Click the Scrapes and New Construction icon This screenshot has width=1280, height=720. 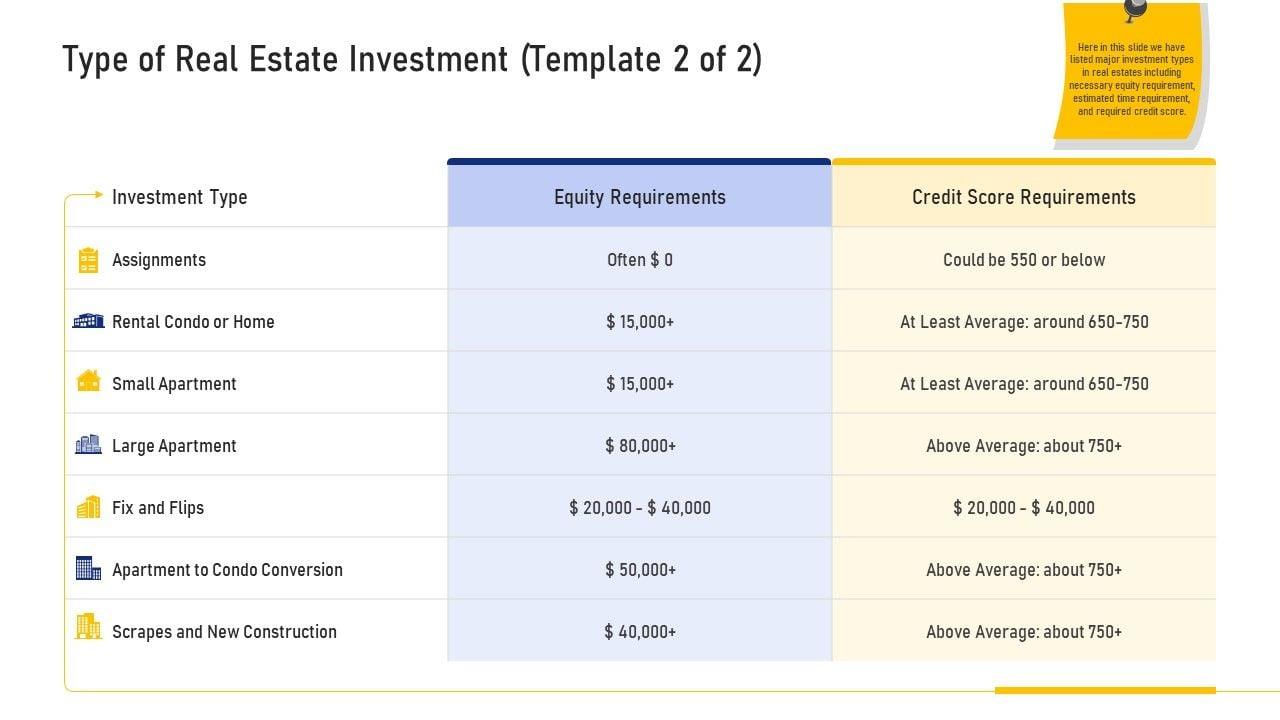tap(88, 627)
